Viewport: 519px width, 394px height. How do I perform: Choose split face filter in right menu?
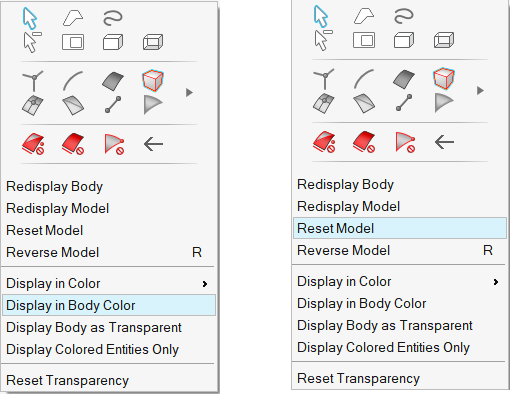(364, 103)
